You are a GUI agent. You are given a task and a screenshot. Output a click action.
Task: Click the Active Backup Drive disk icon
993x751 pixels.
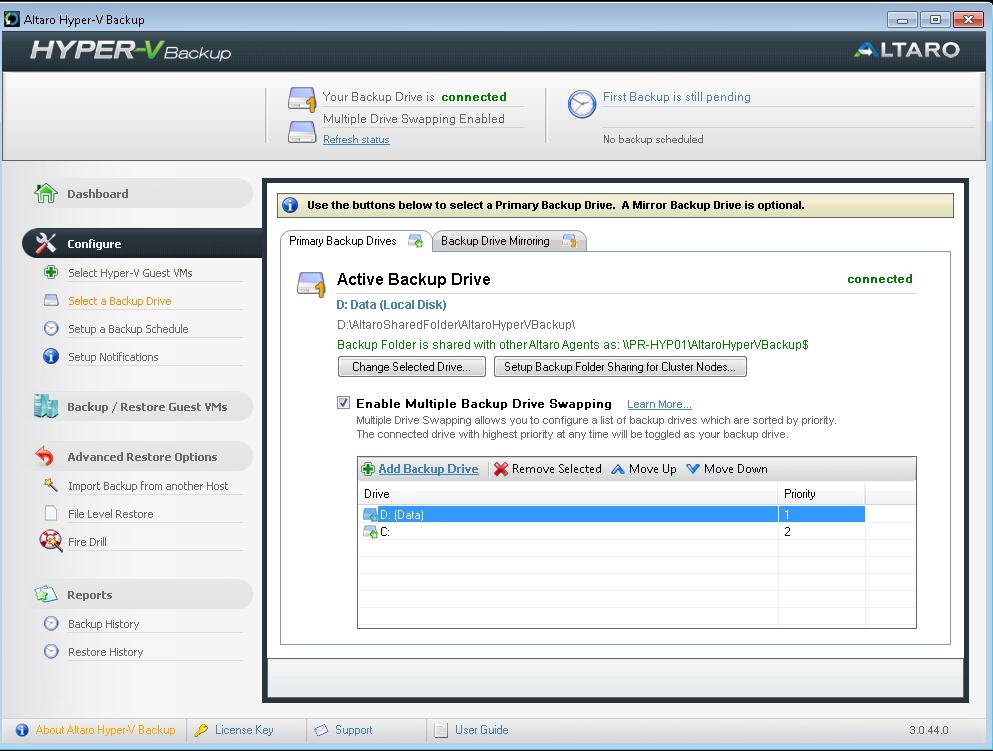[311, 284]
